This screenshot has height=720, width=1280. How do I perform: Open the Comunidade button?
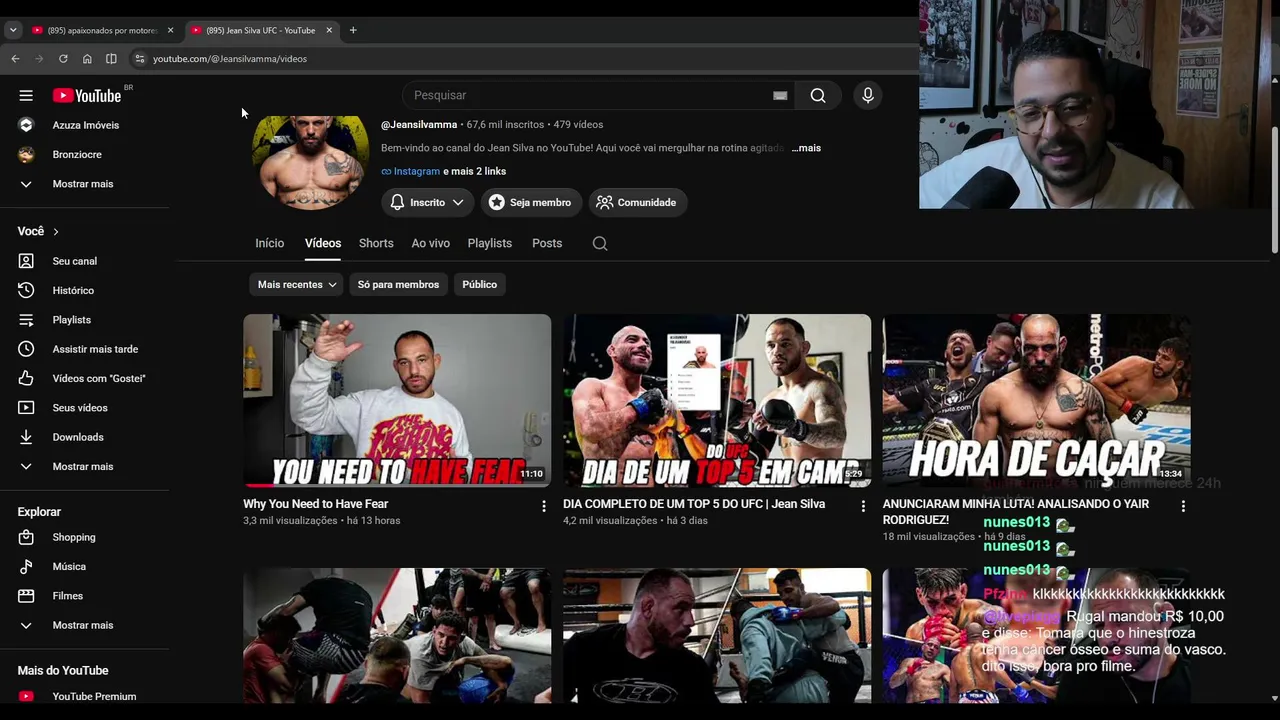(x=637, y=202)
